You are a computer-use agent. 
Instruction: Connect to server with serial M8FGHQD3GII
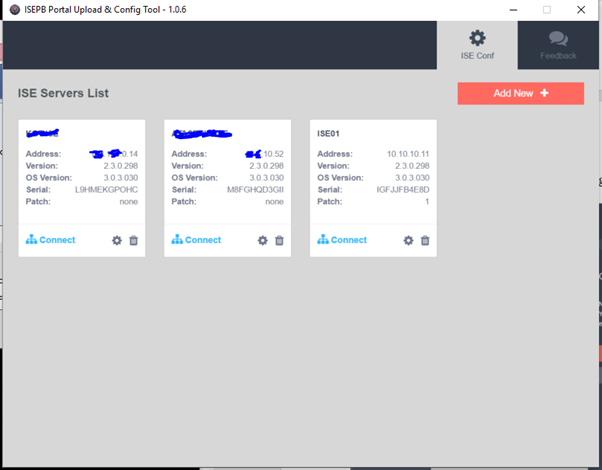196,240
